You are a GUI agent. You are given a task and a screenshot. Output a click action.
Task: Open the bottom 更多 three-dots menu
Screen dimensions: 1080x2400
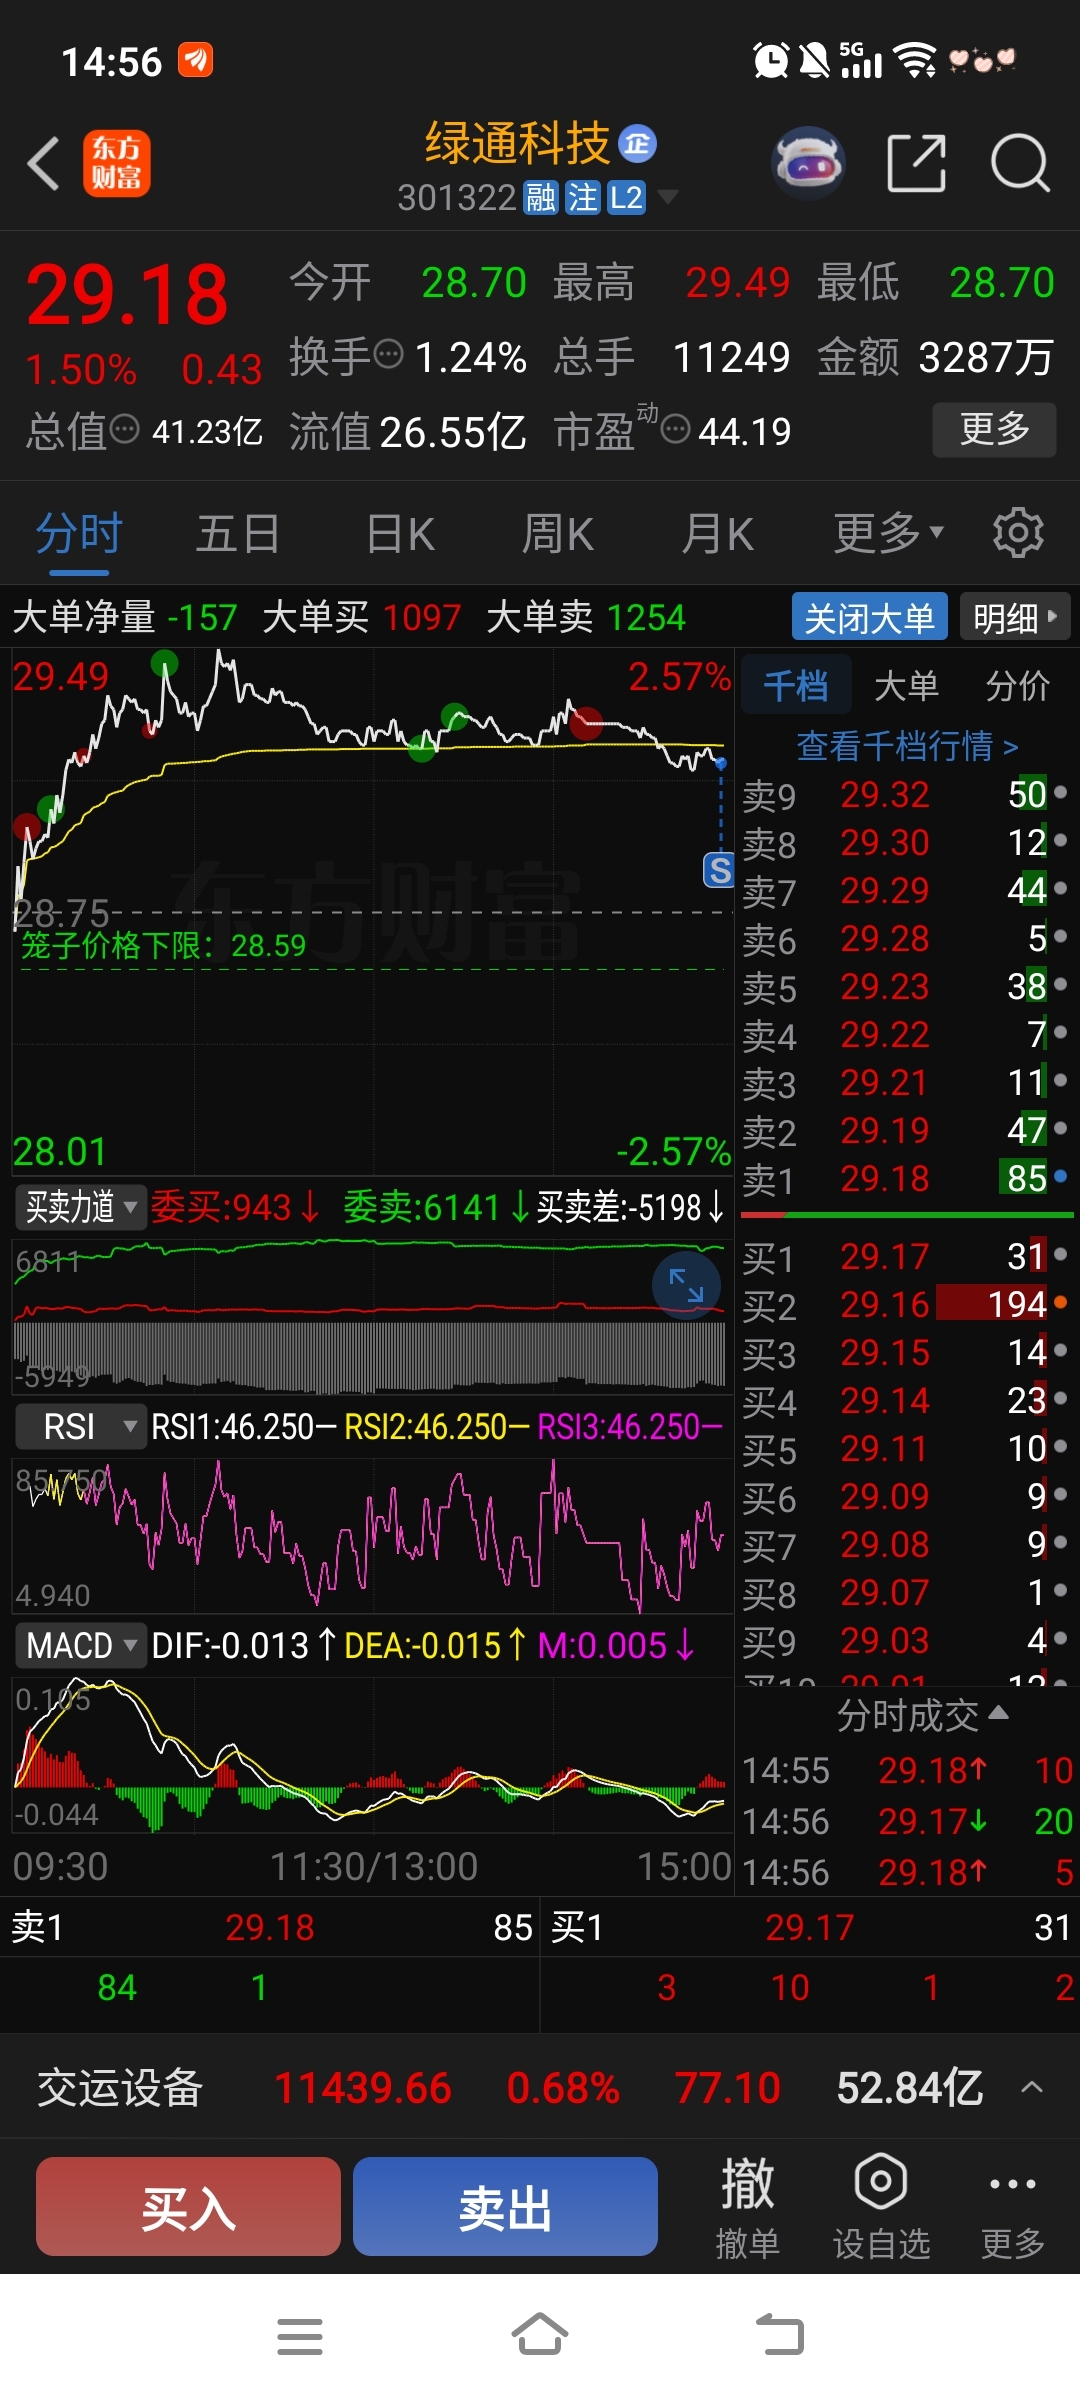coord(1012,2207)
